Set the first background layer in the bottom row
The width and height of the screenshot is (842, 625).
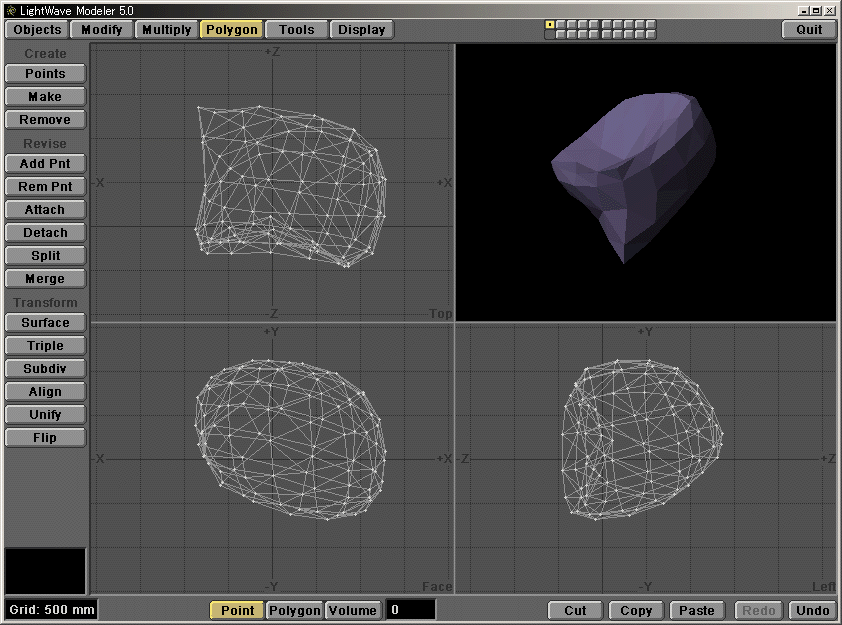pyautogui.click(x=549, y=35)
